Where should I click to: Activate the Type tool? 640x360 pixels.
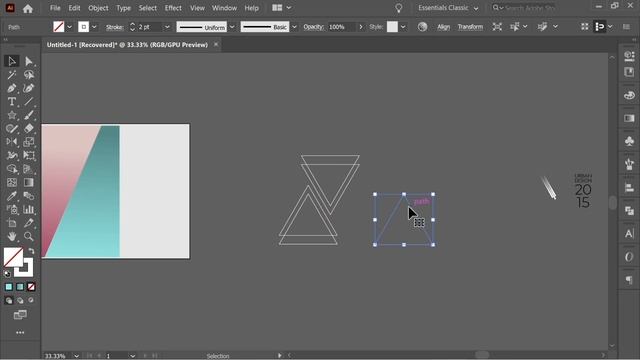point(11,102)
